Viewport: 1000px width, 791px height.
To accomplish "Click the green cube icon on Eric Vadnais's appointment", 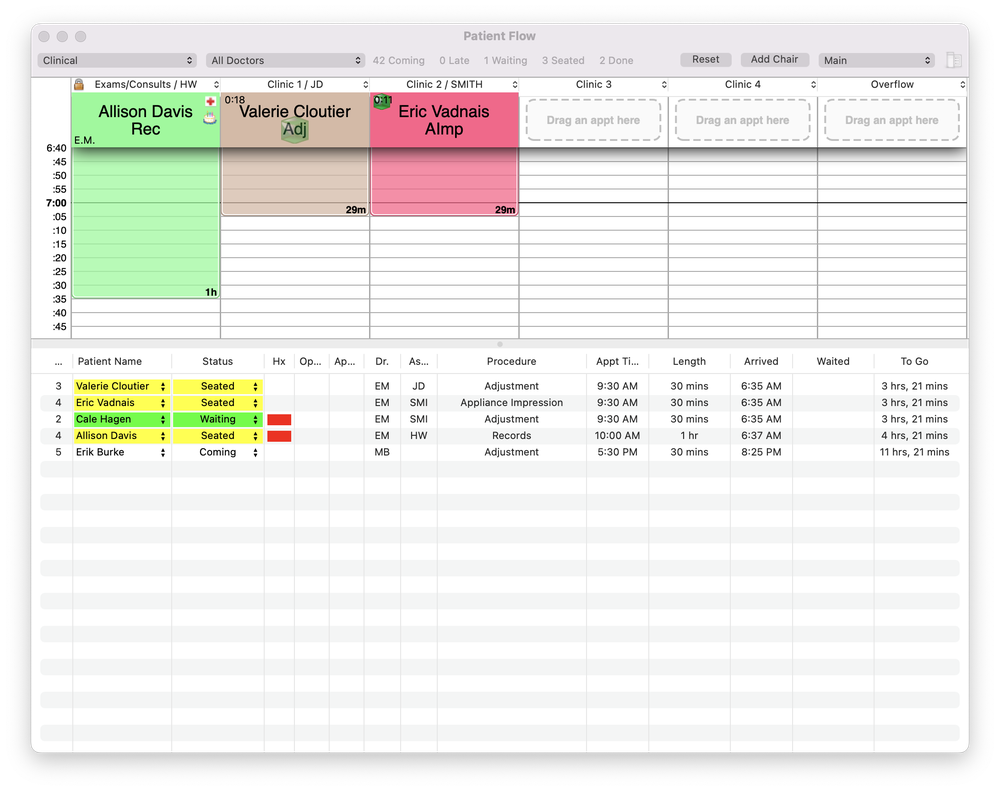I will pyautogui.click(x=382, y=101).
